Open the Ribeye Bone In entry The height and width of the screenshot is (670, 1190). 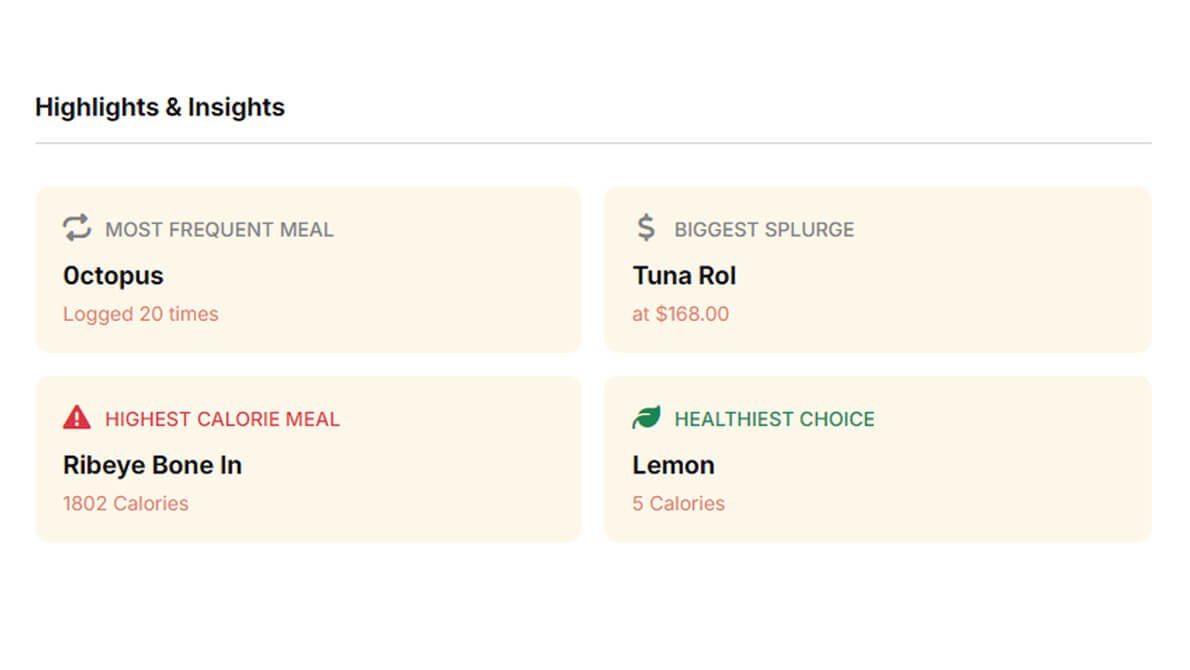[x=153, y=465]
